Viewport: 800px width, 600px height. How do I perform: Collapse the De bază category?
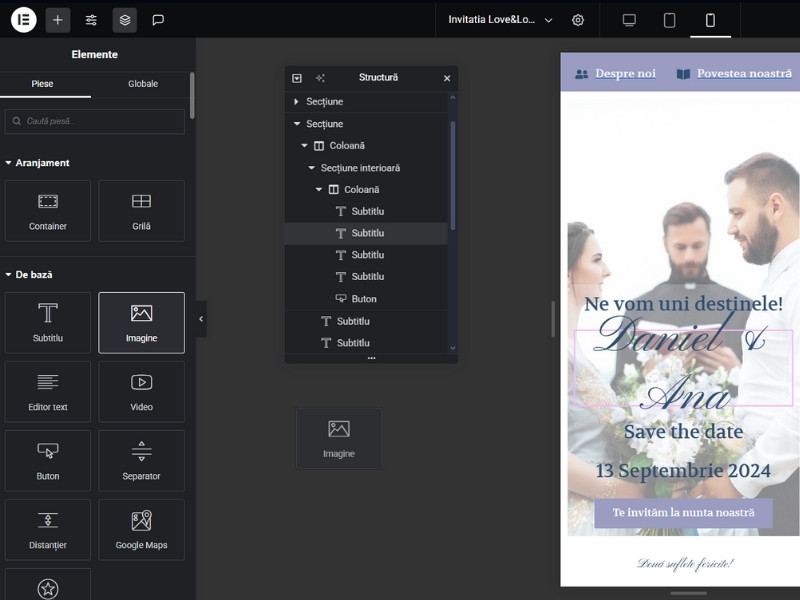[x=9, y=274]
